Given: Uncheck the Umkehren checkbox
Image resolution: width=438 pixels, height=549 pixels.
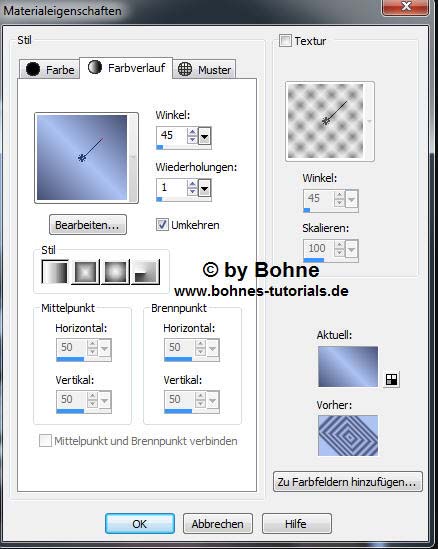Looking at the screenshot, I should click(162, 225).
